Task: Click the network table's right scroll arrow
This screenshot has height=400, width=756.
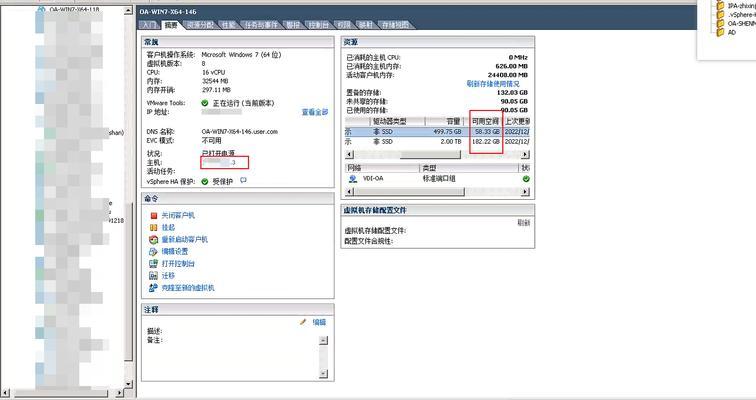Action: tap(526, 192)
